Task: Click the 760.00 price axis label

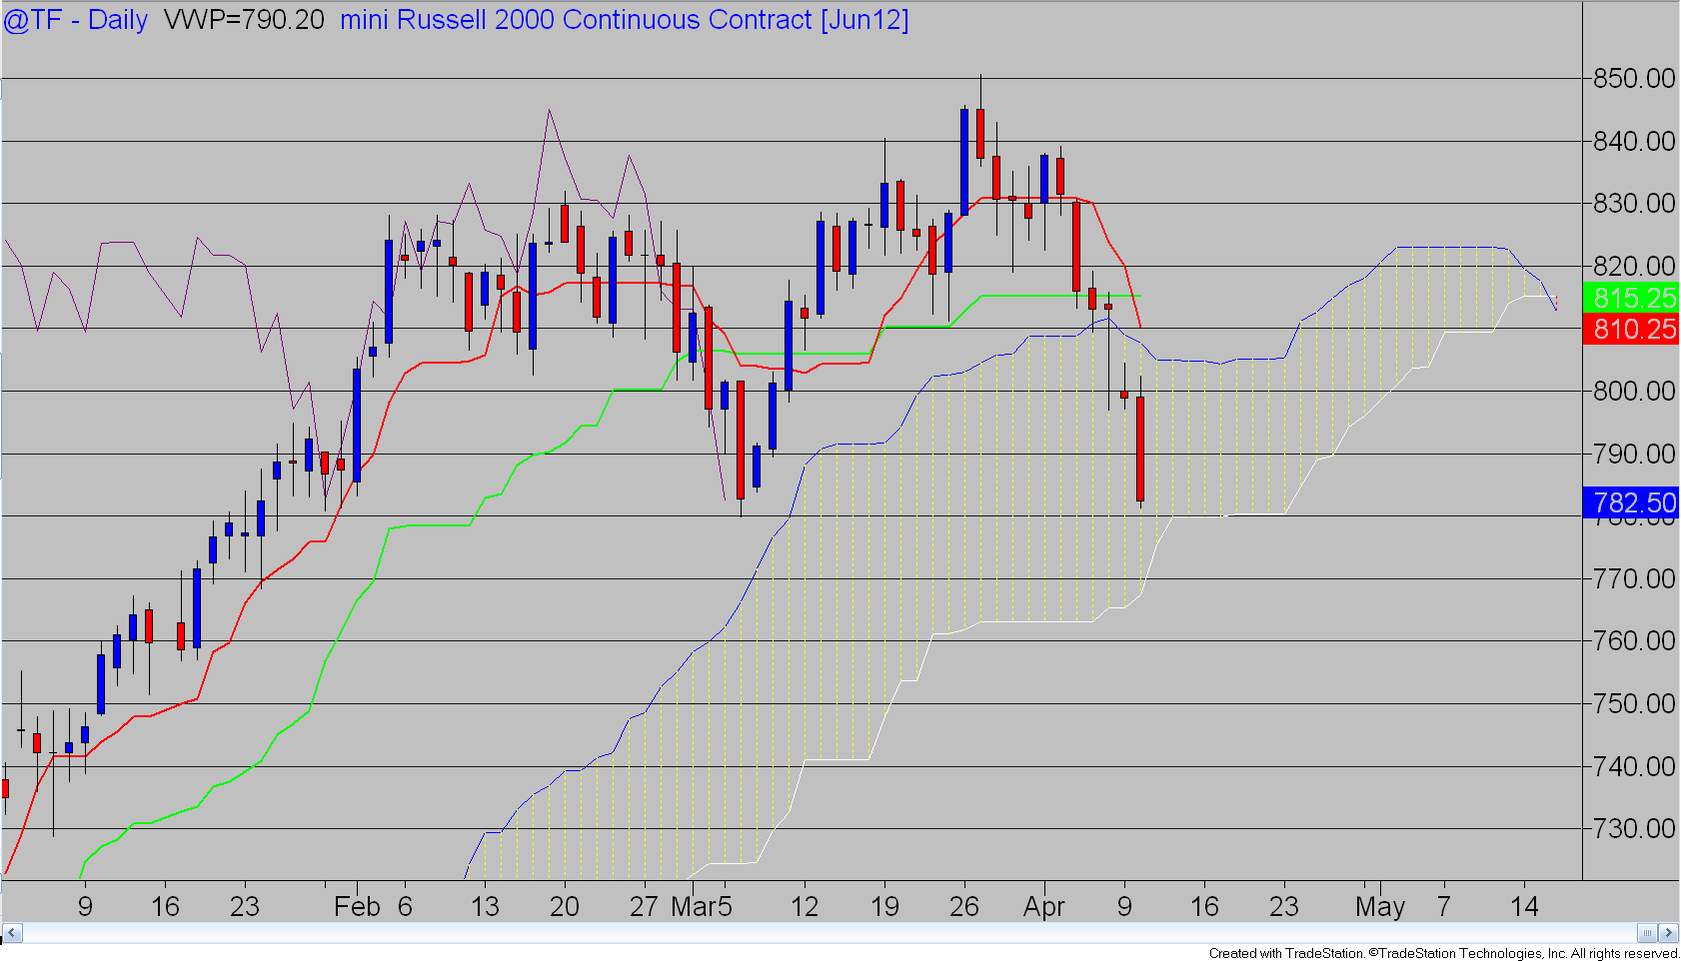Action: pyautogui.click(x=1634, y=641)
